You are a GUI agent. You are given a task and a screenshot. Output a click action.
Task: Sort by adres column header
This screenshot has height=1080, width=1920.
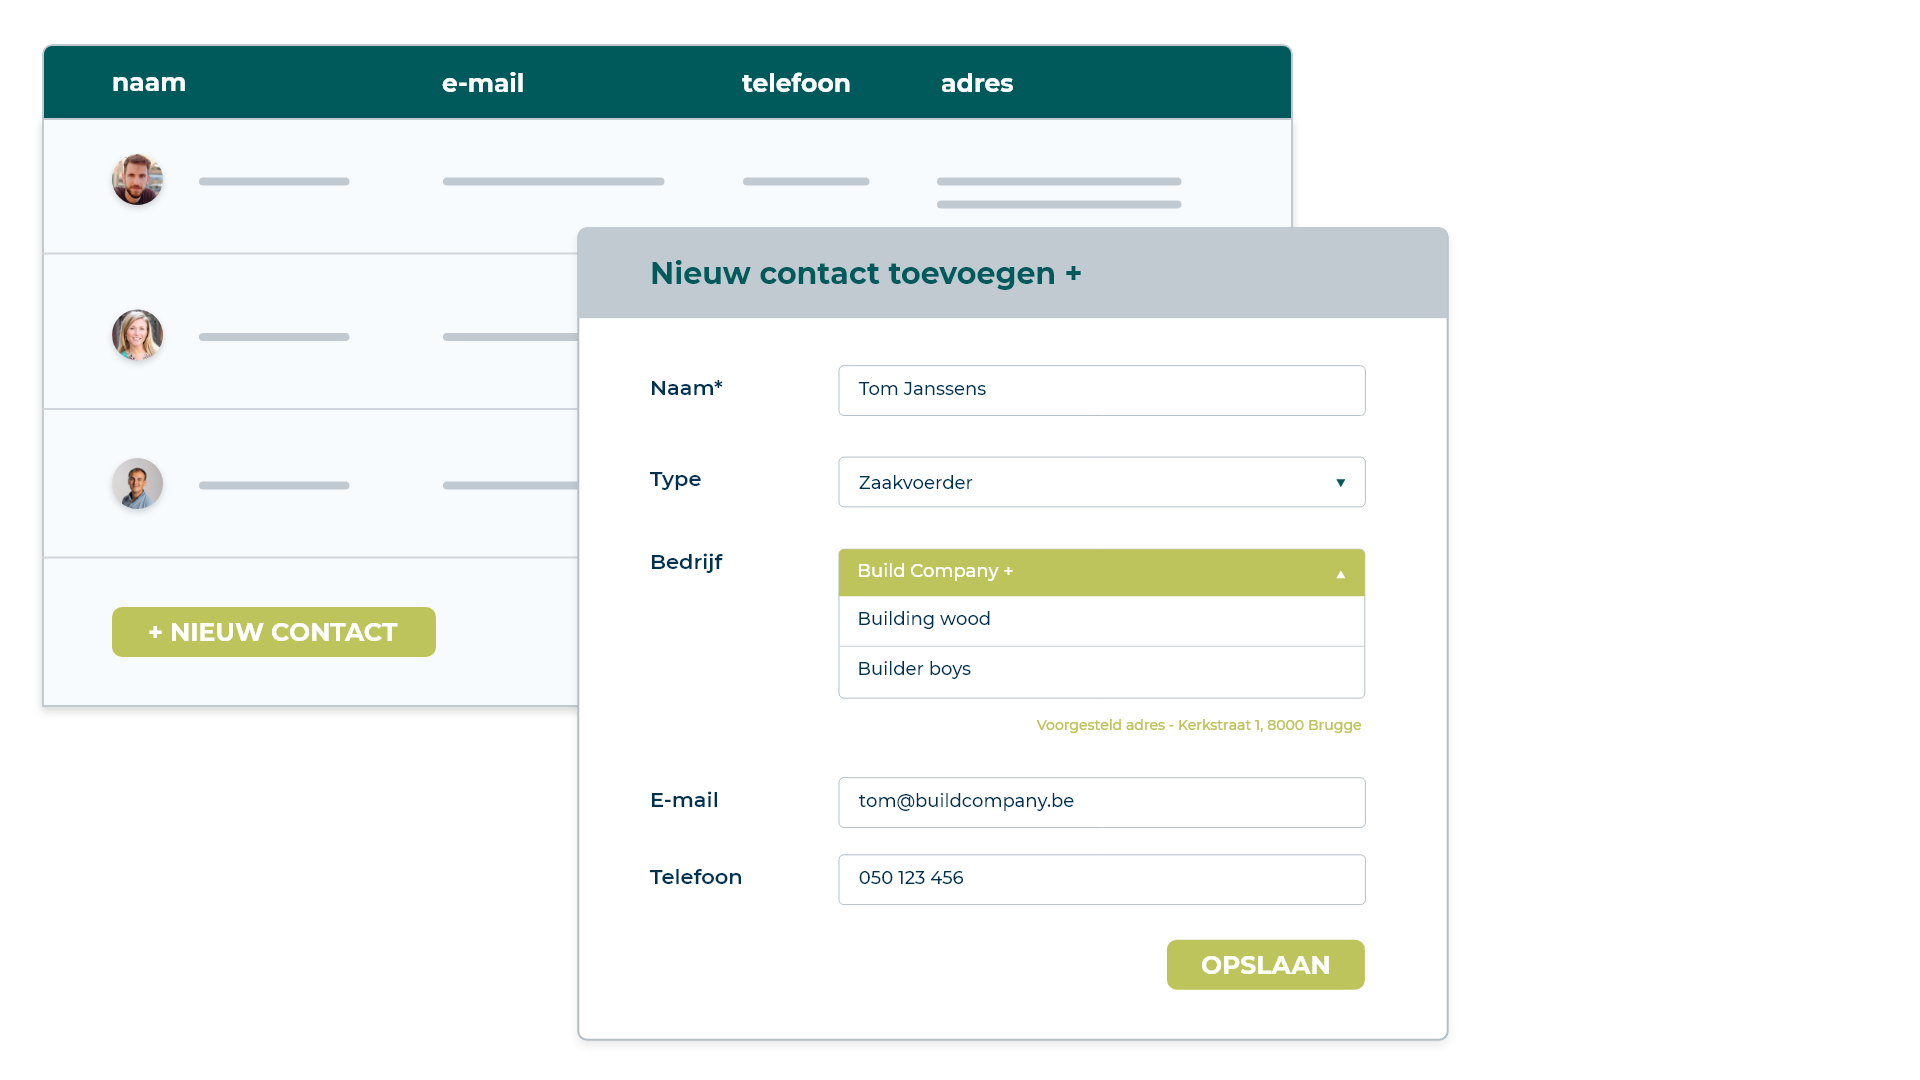tap(977, 83)
